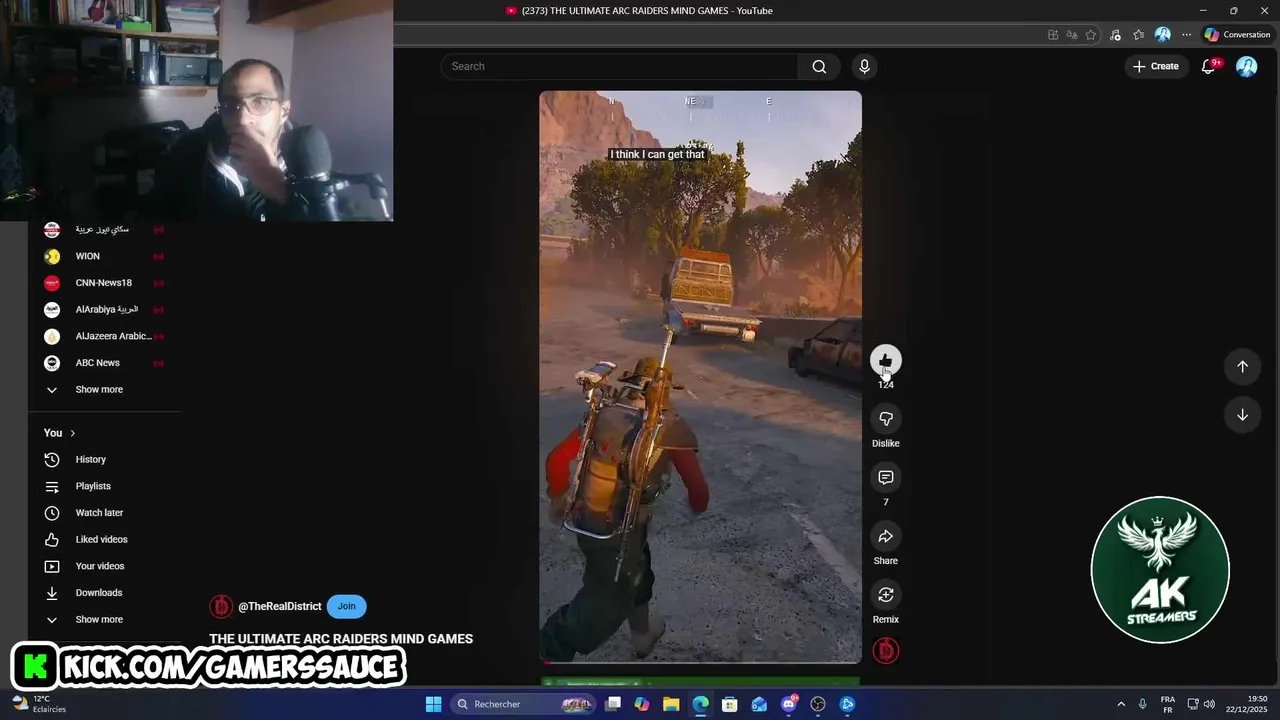
Task: Click the Short video player to pause
Action: (700, 377)
